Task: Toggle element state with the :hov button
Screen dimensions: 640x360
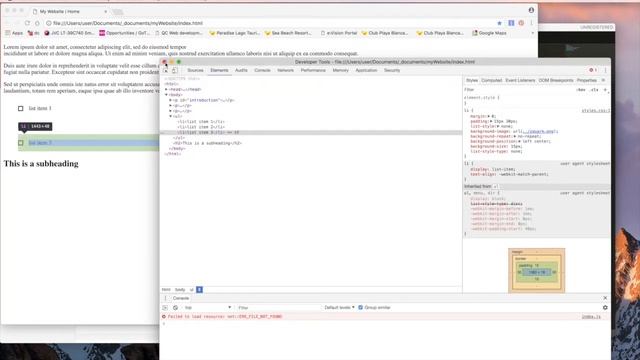Action: point(581,90)
